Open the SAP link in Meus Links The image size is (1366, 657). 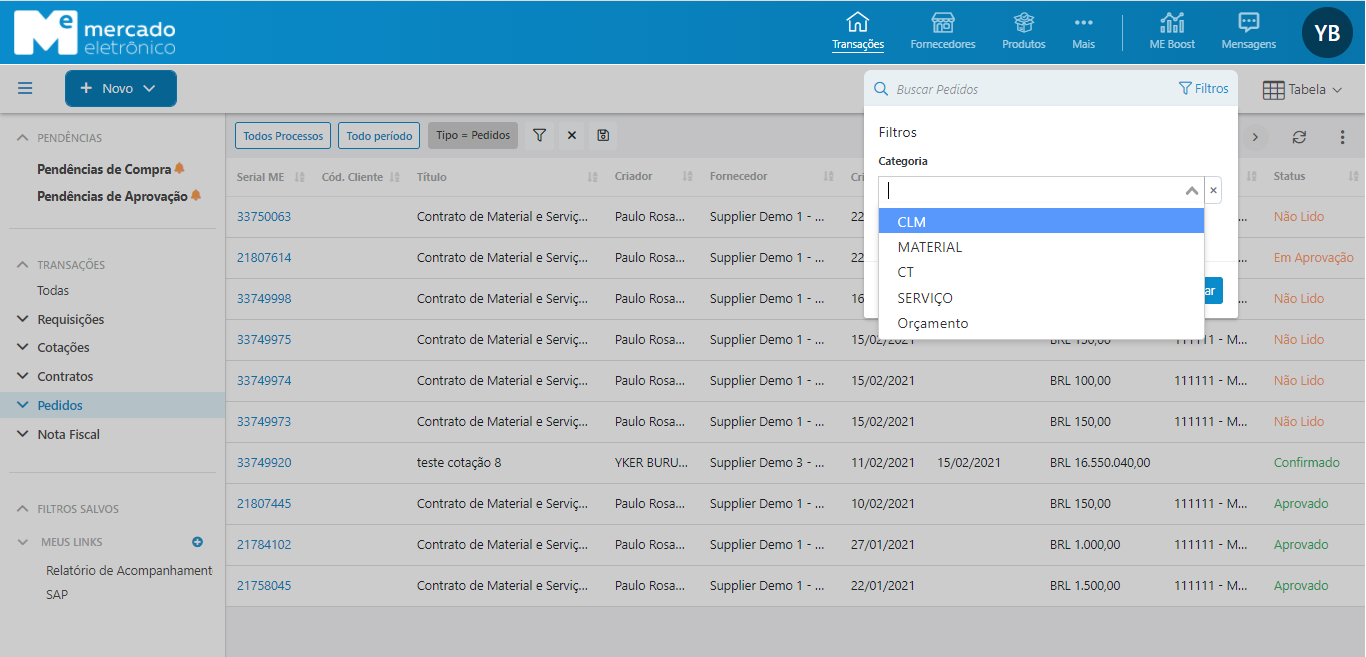click(x=57, y=595)
